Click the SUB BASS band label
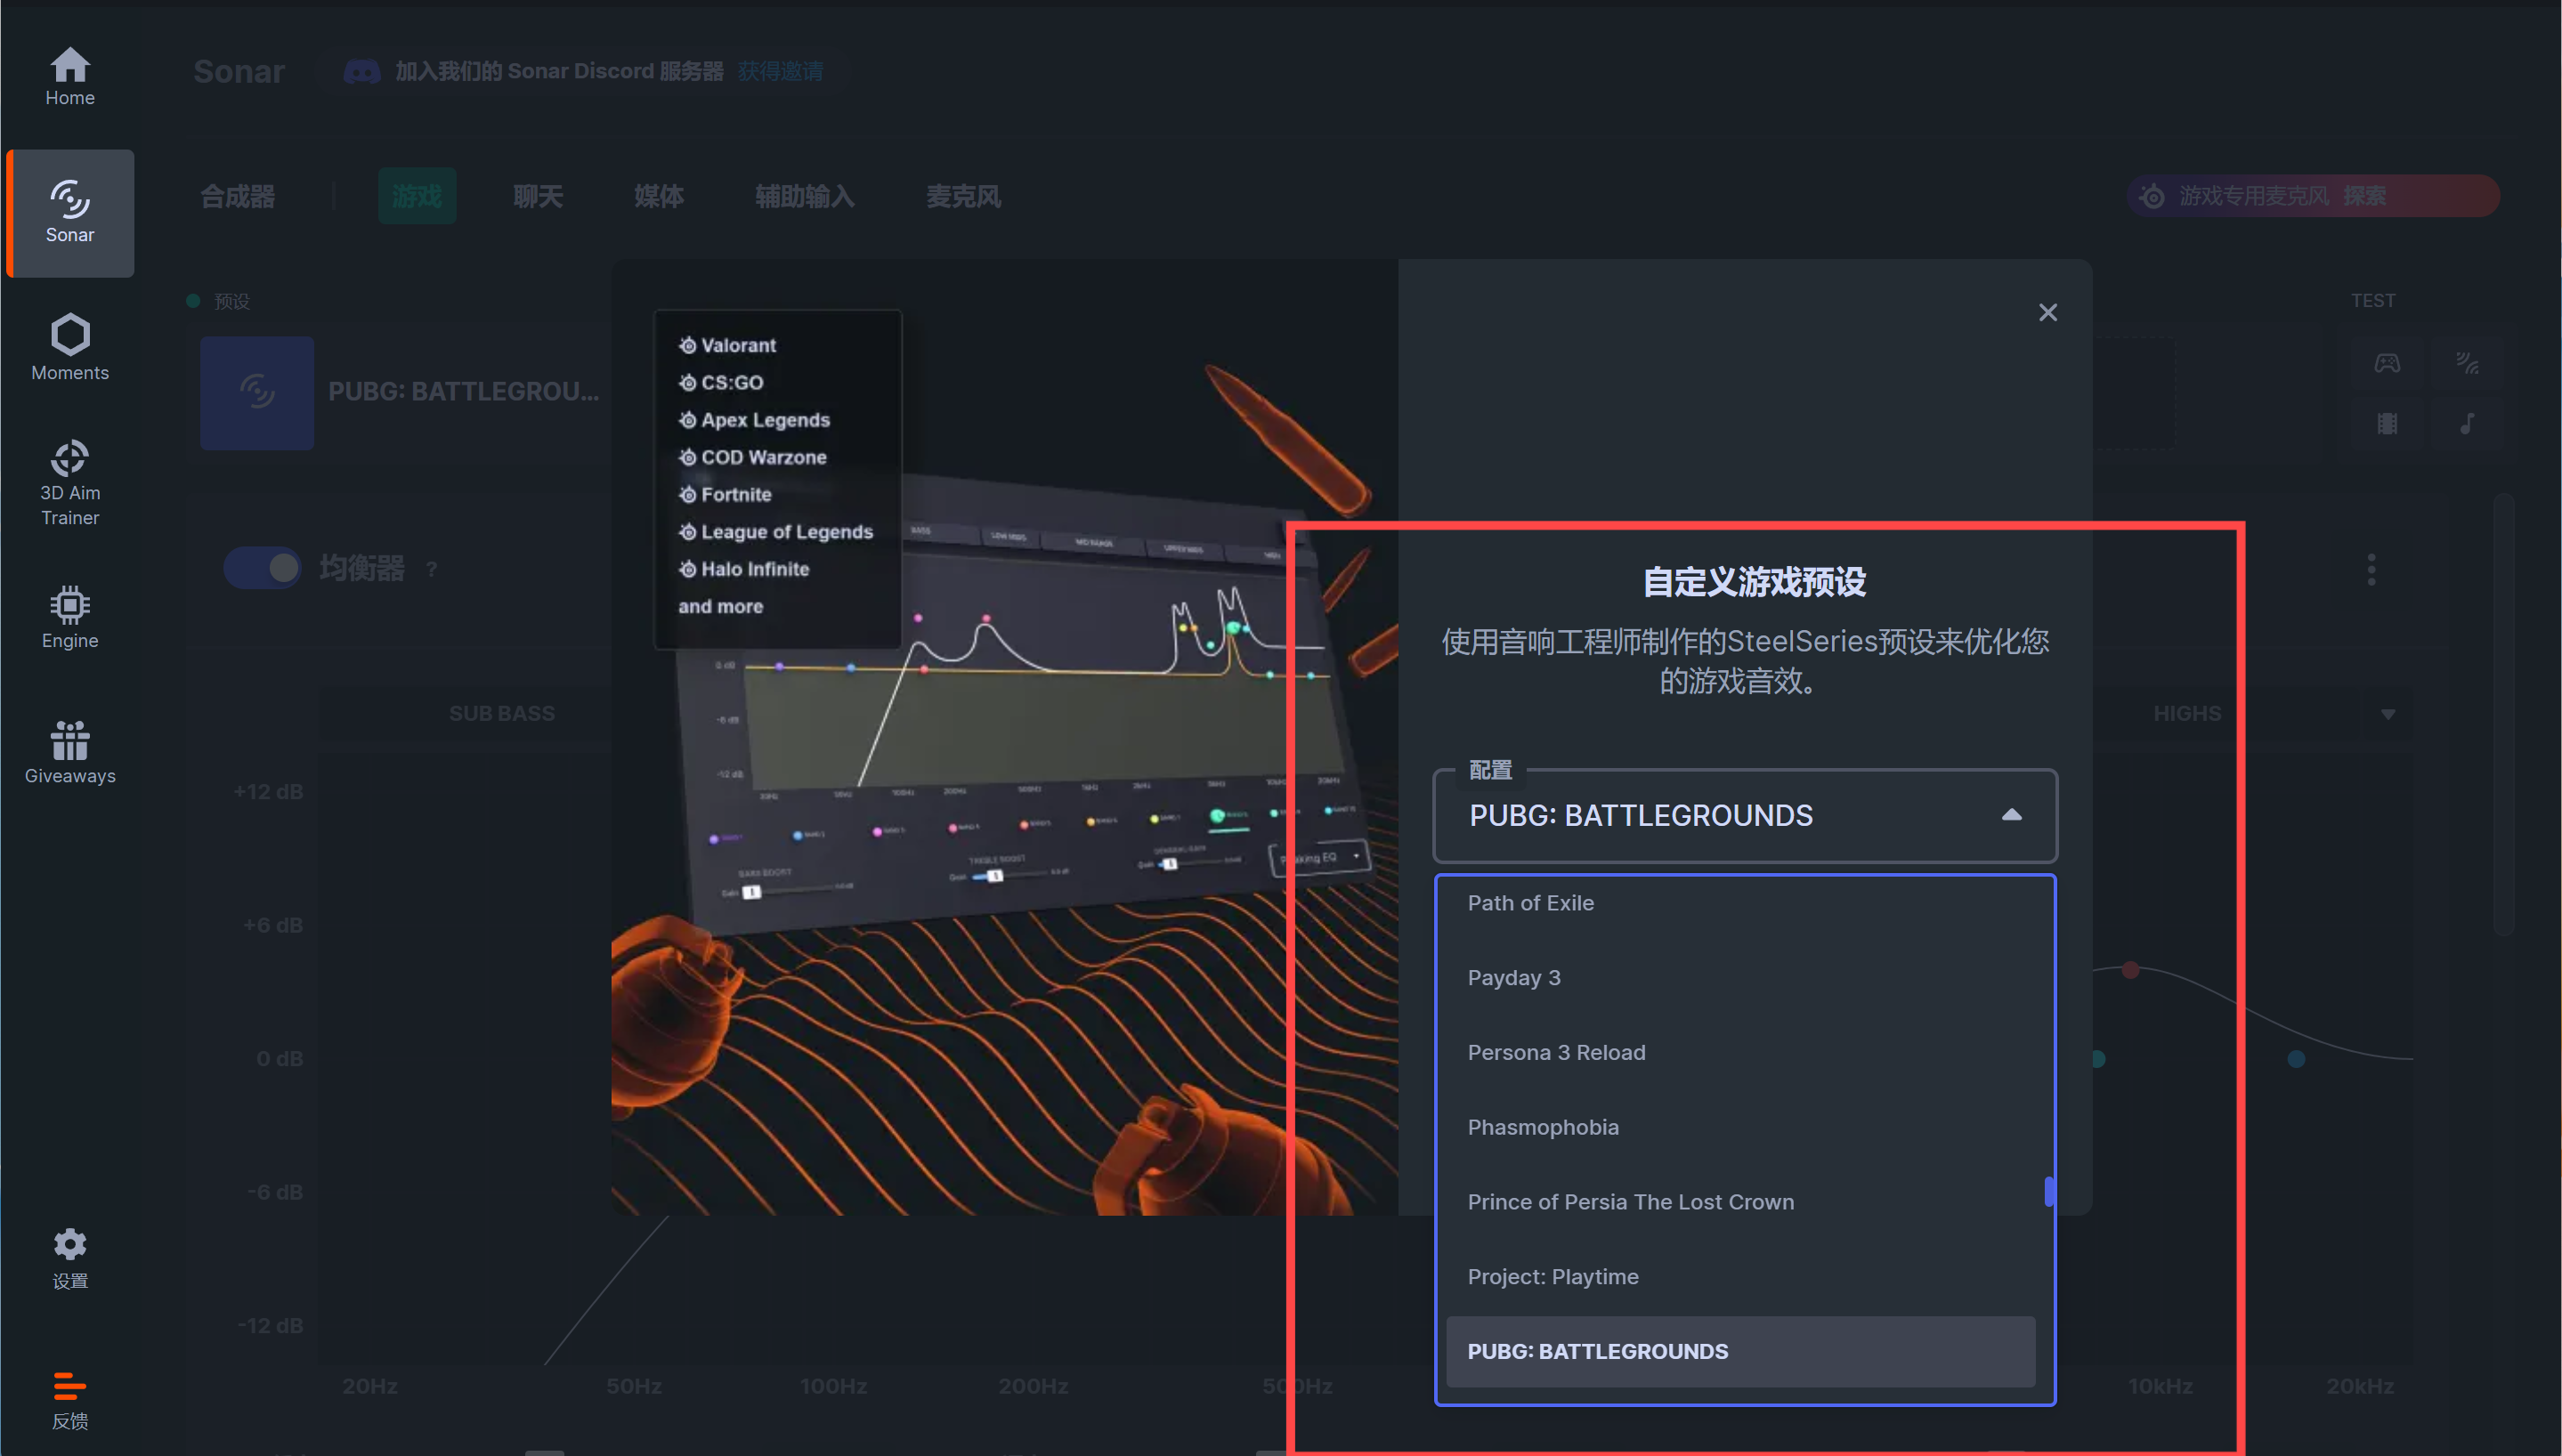 502,714
